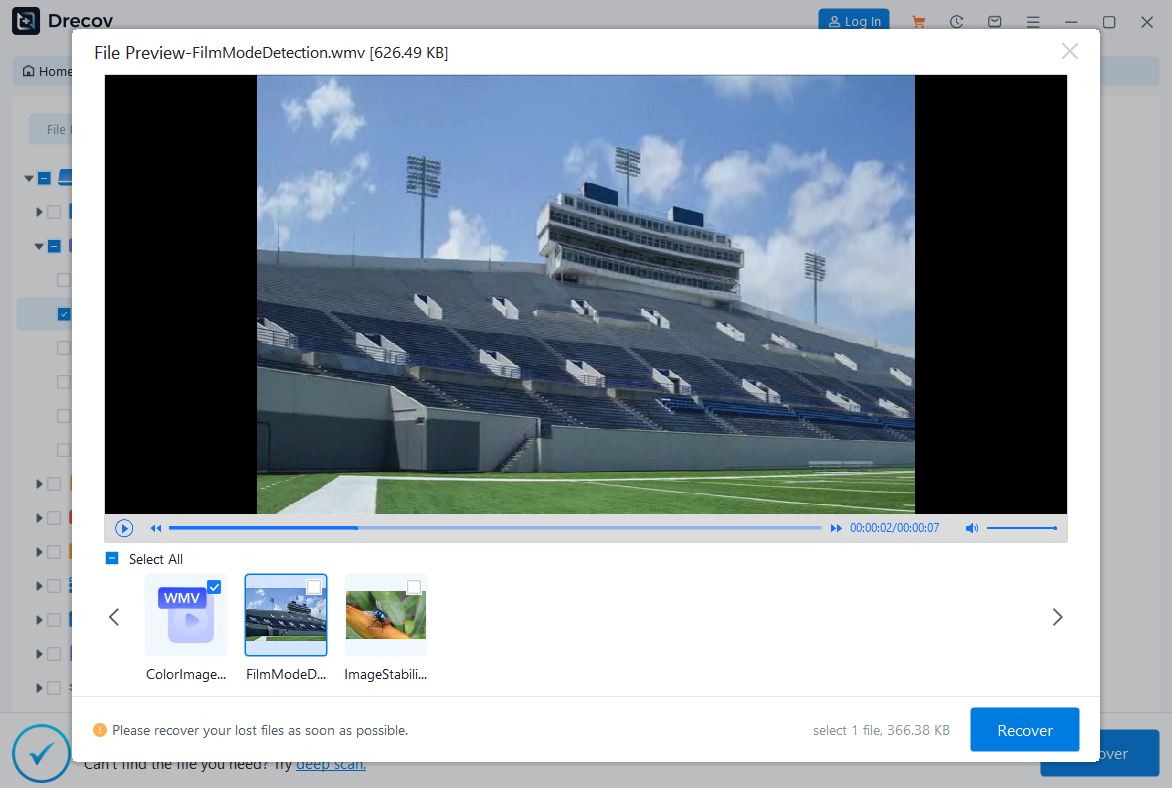Screen dimensions: 1172x788
Task: Open the history clock icon
Action: [957, 22]
